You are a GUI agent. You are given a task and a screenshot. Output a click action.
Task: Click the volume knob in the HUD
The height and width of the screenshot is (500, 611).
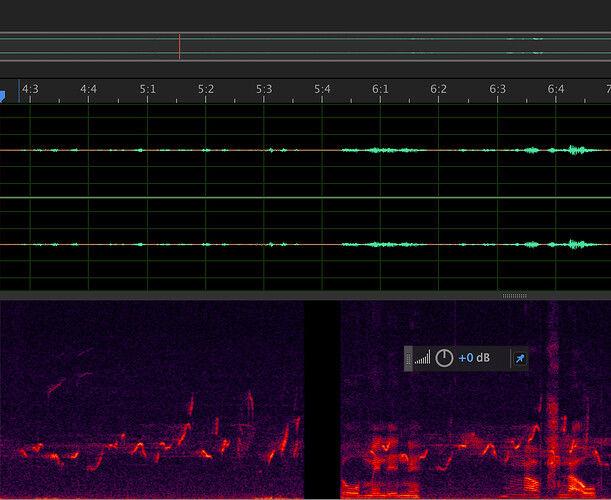point(444,358)
